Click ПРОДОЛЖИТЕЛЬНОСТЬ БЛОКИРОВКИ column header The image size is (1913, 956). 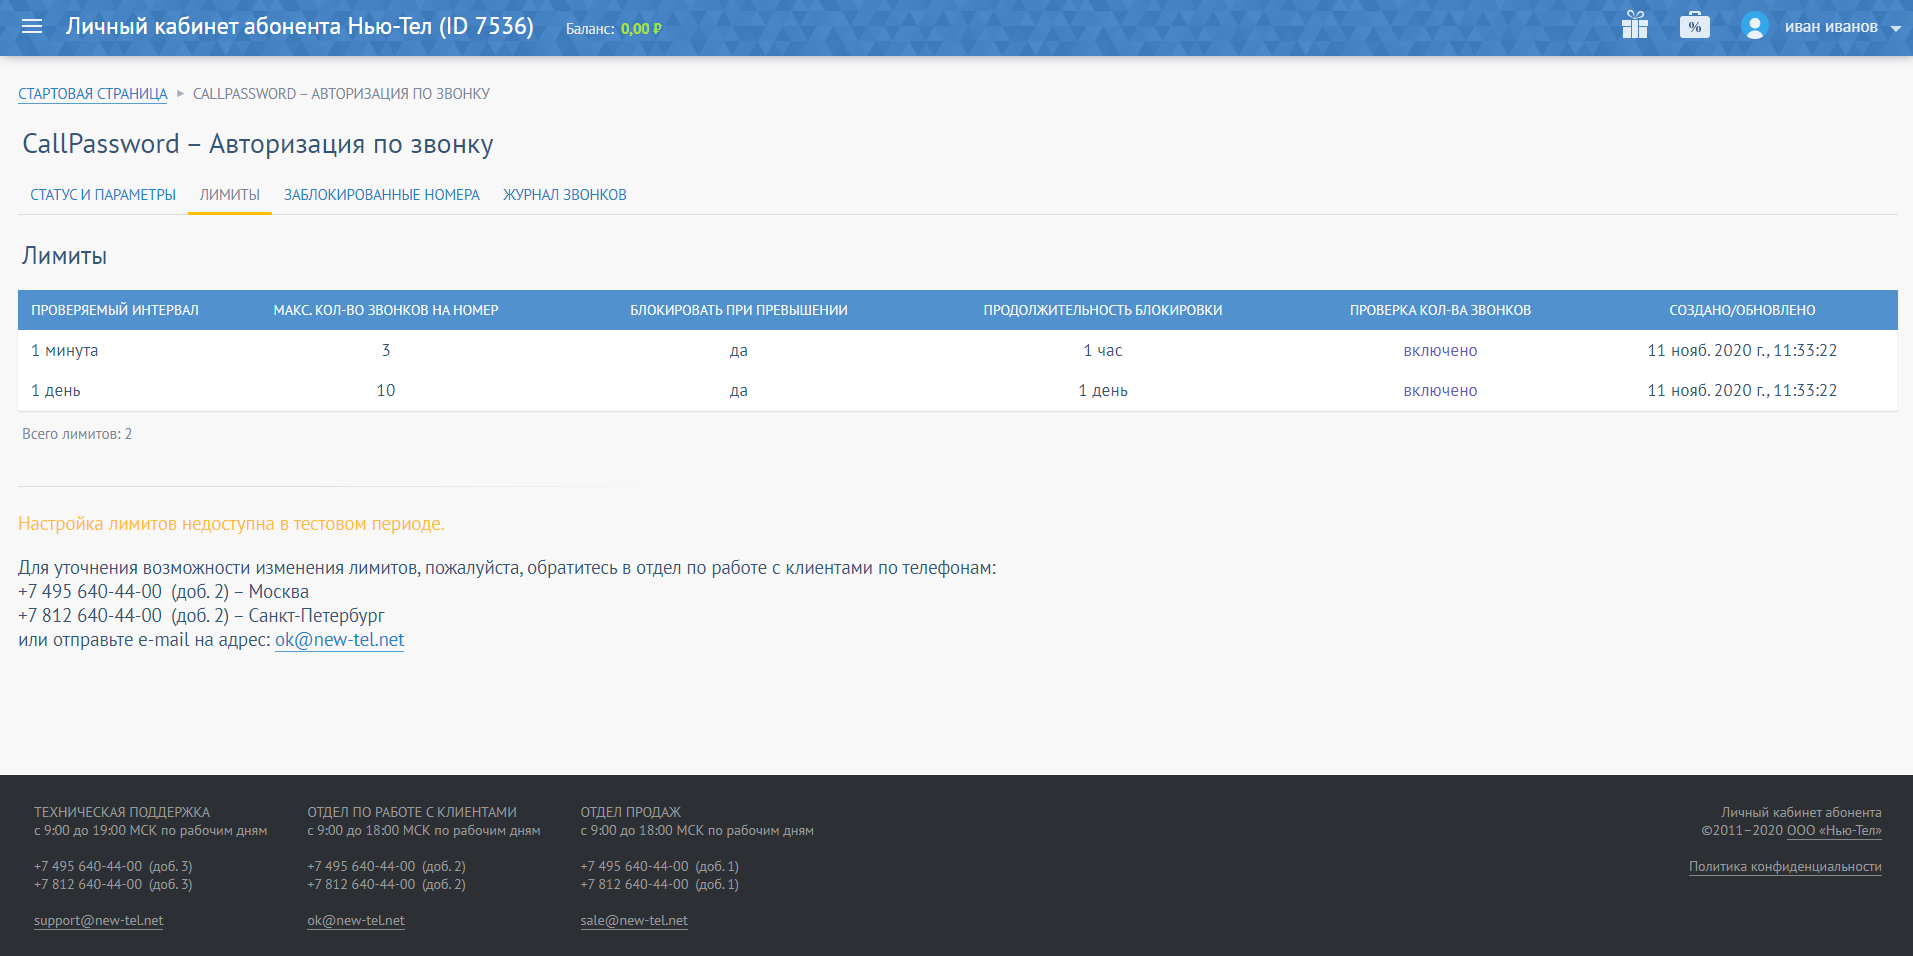click(1103, 310)
